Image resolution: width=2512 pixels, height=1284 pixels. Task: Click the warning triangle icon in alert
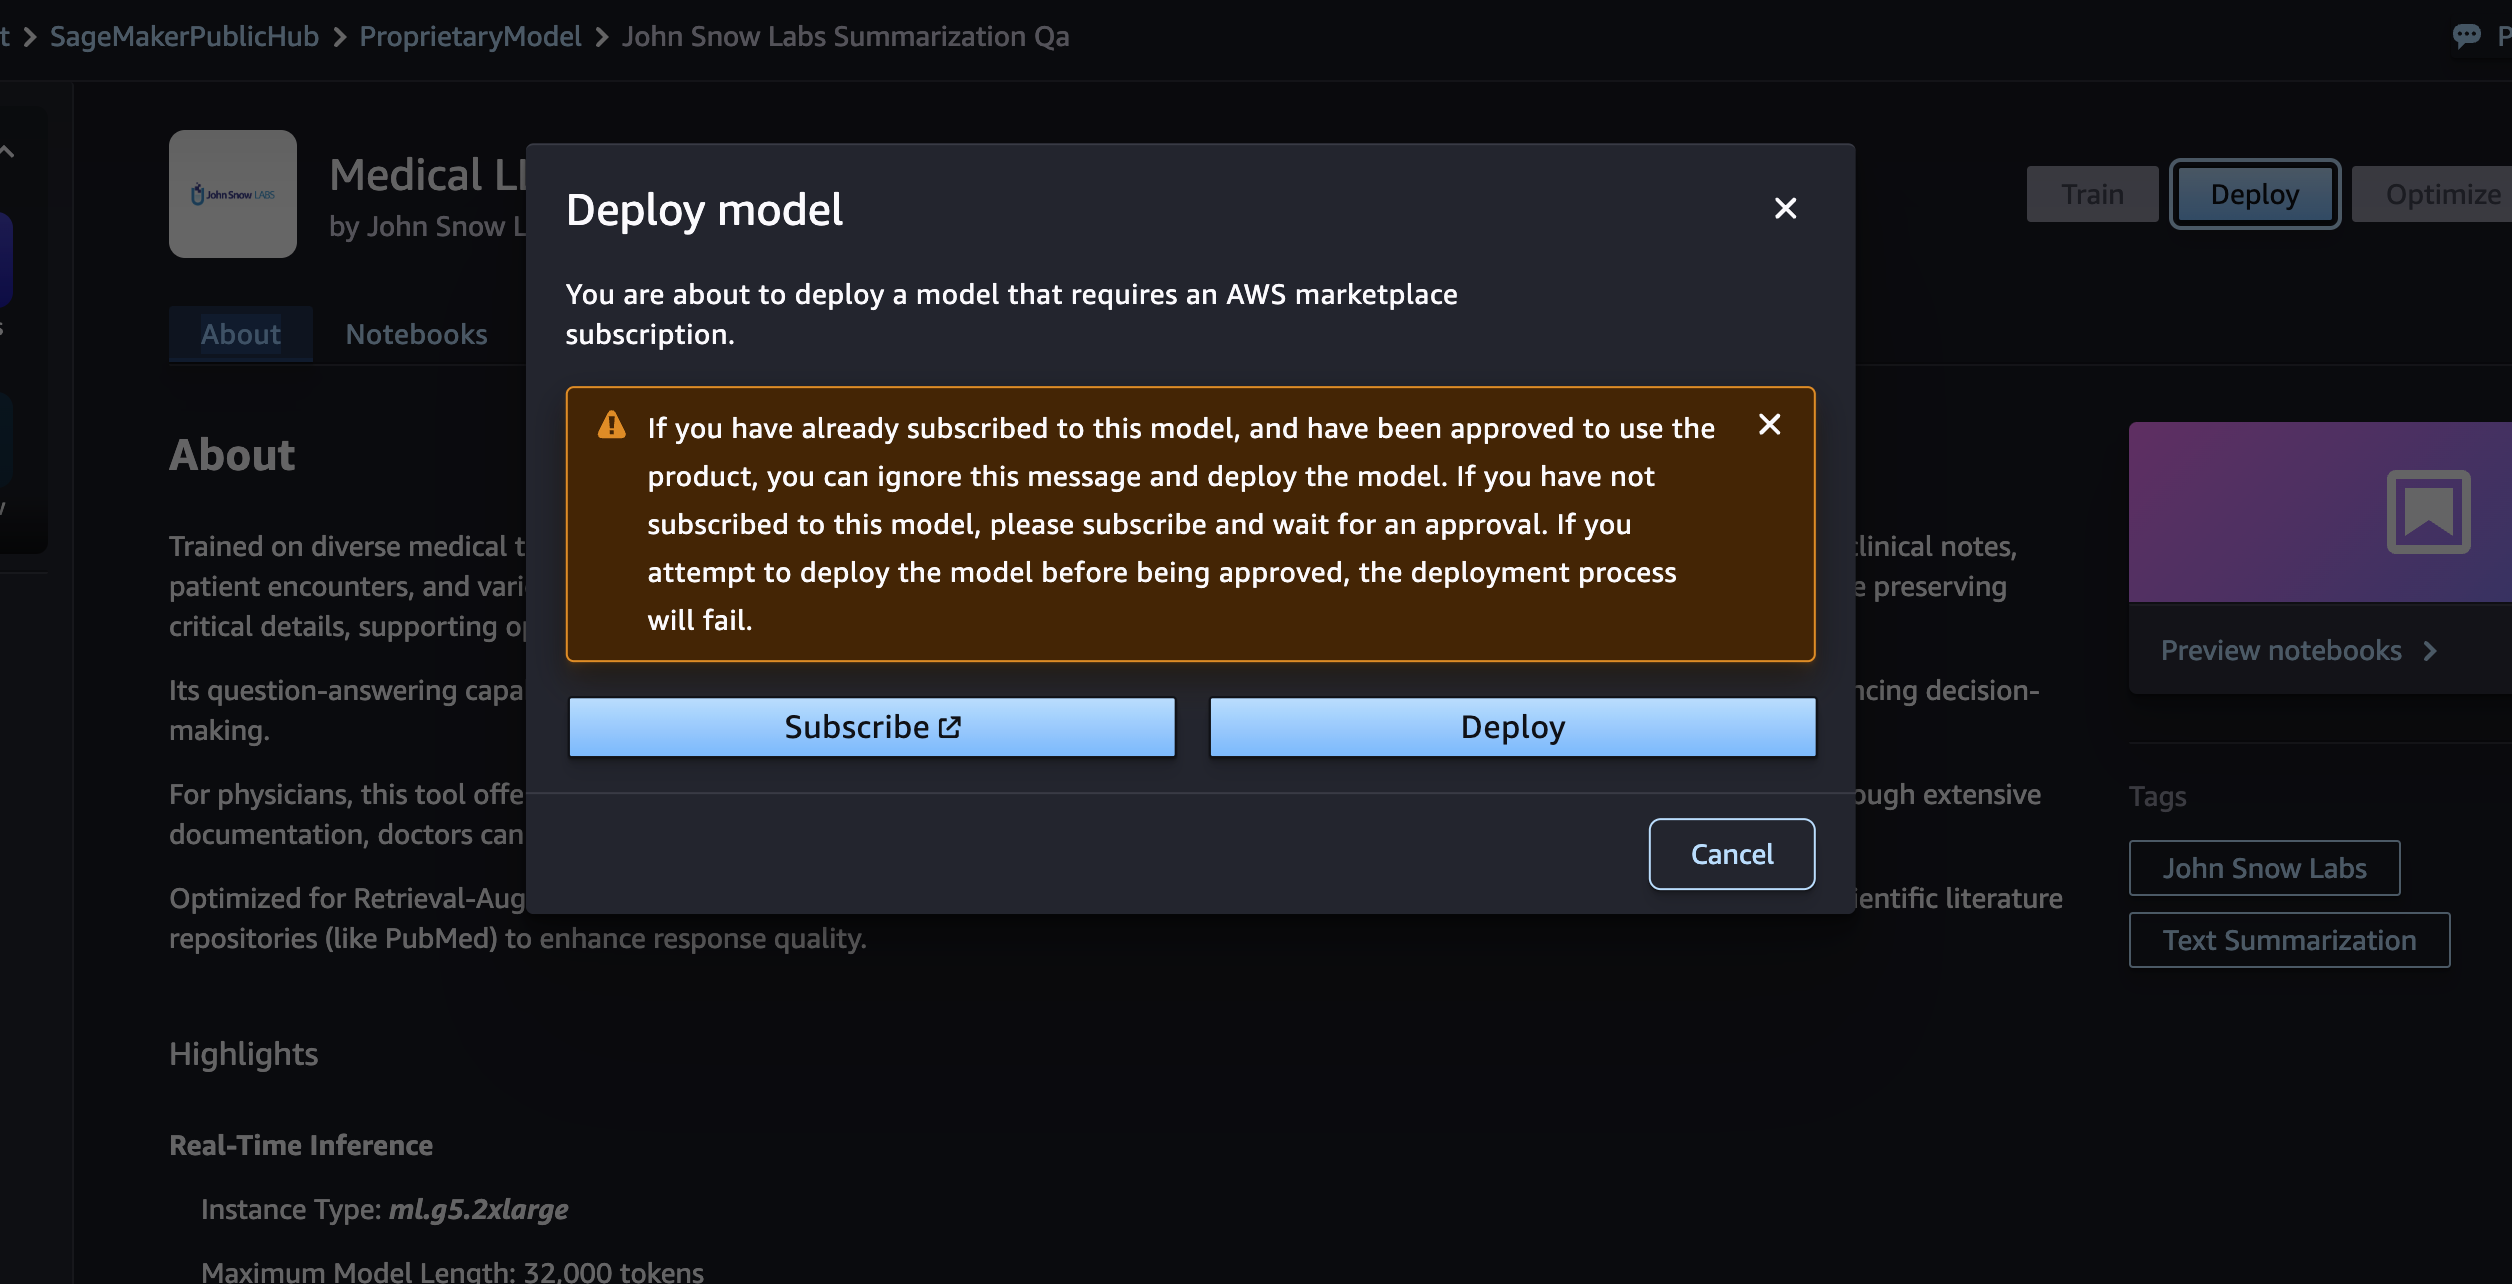pos(611,426)
